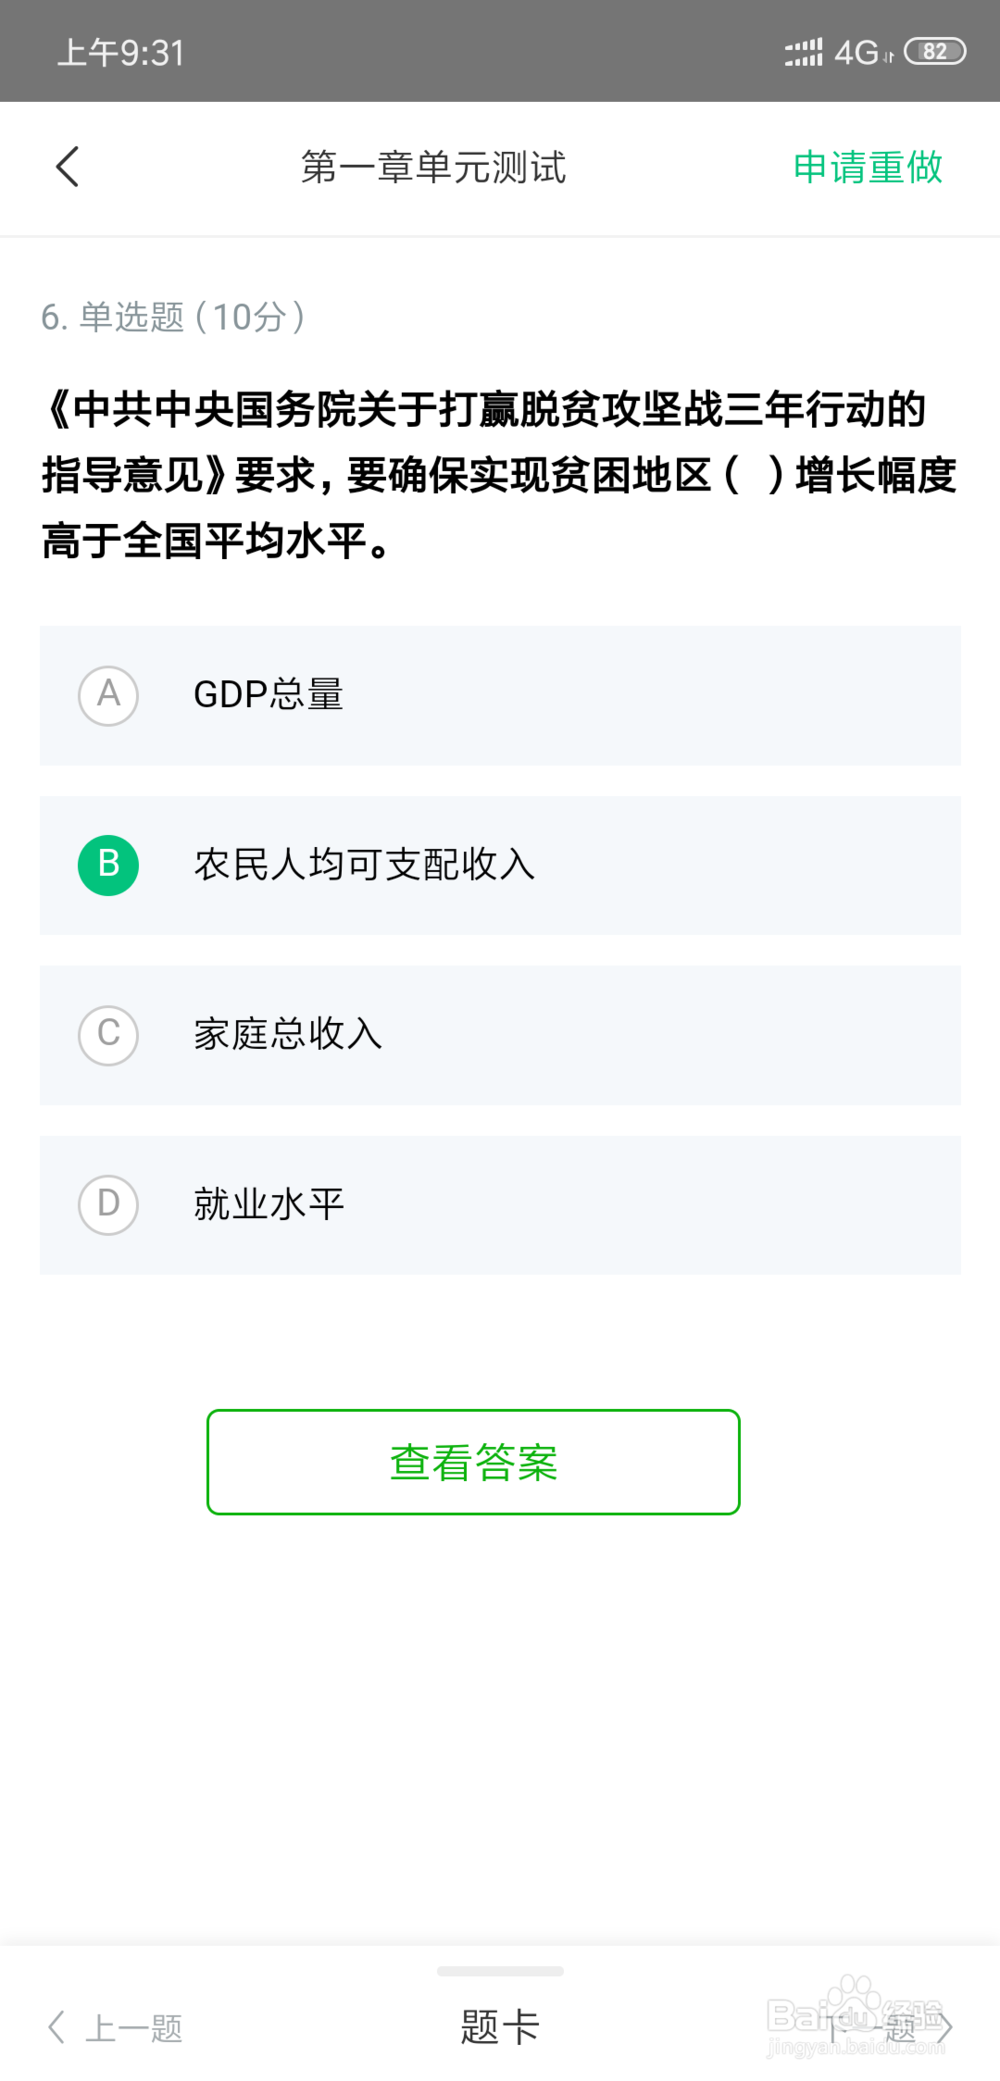Select option B green radio circle
The image size is (1000, 2081).
(x=108, y=865)
